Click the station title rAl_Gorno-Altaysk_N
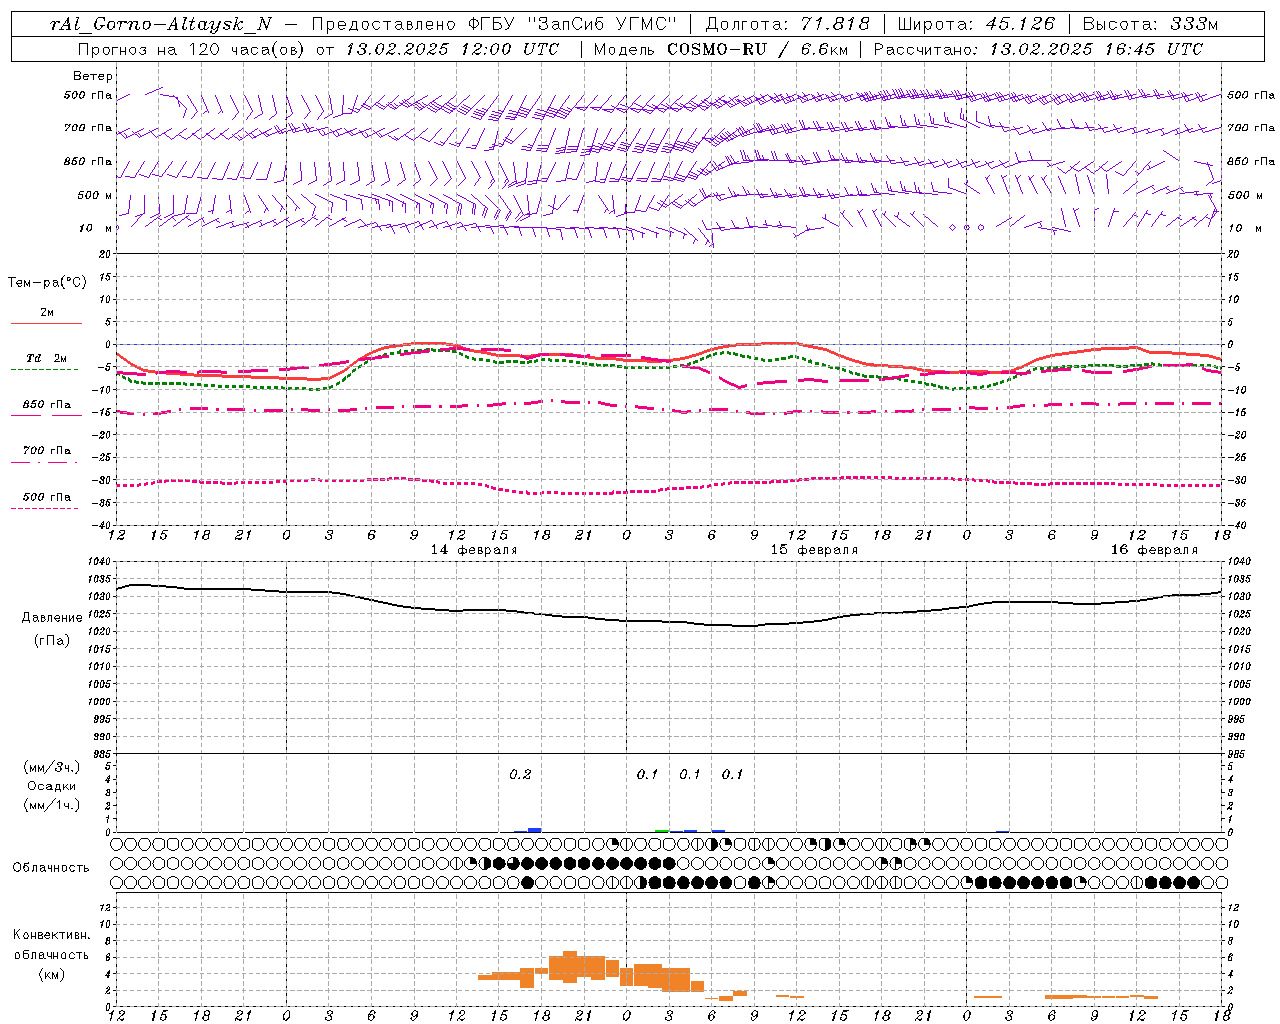The height and width of the screenshot is (1024, 1280). pyautogui.click(x=162, y=24)
